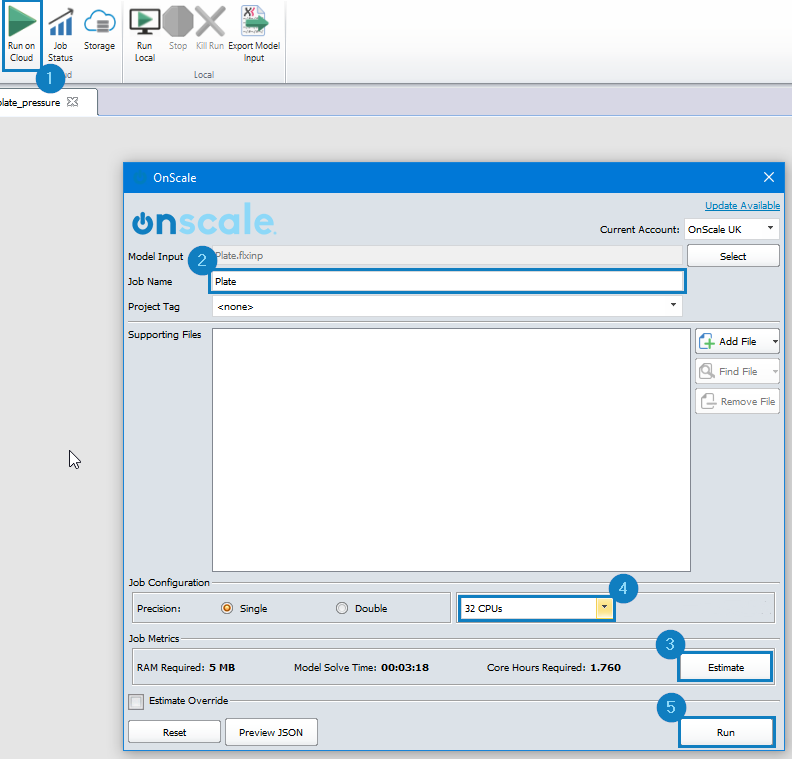Open Find File dropdown arrow
Screen dimensions: 792x759
click(775, 372)
